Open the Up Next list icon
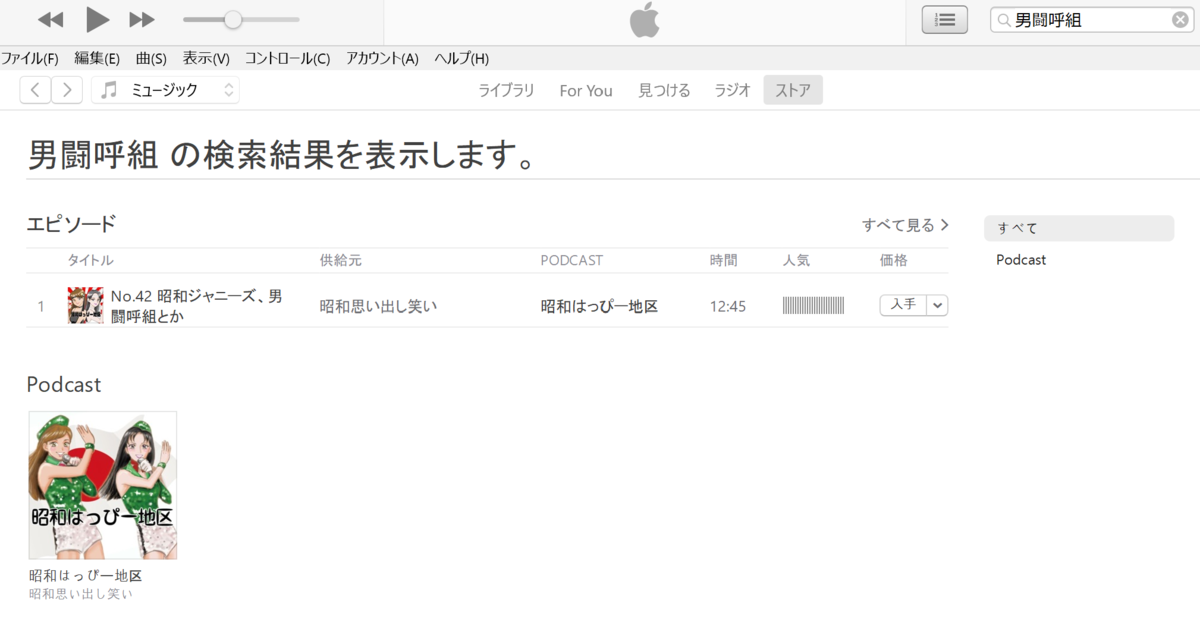The width and height of the screenshot is (1200, 622). coord(944,19)
